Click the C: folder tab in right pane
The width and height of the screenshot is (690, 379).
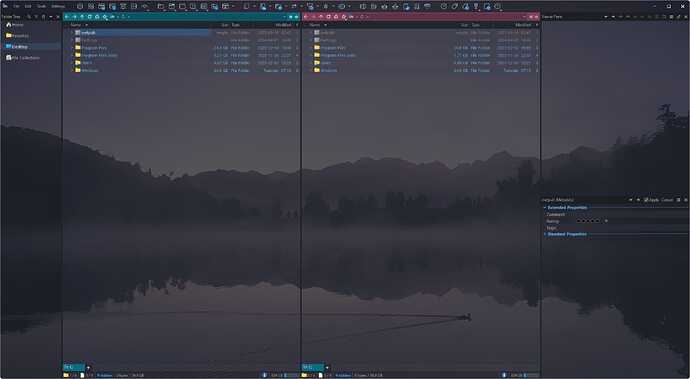313,367
